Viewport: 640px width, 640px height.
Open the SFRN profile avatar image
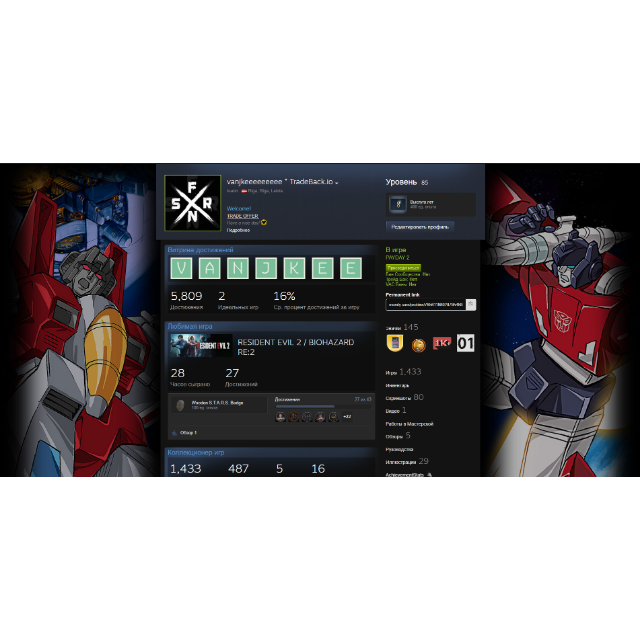click(x=192, y=203)
